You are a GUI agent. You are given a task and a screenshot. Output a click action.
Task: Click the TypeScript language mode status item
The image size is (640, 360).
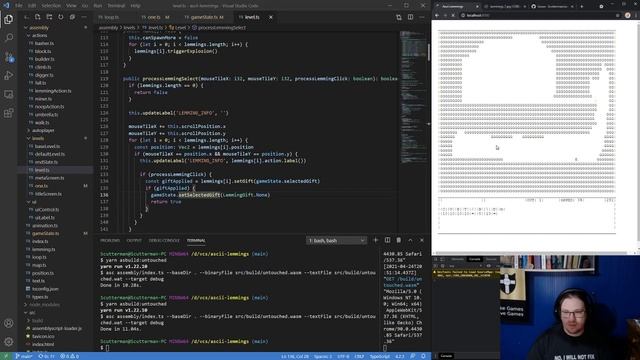click(x=380, y=356)
